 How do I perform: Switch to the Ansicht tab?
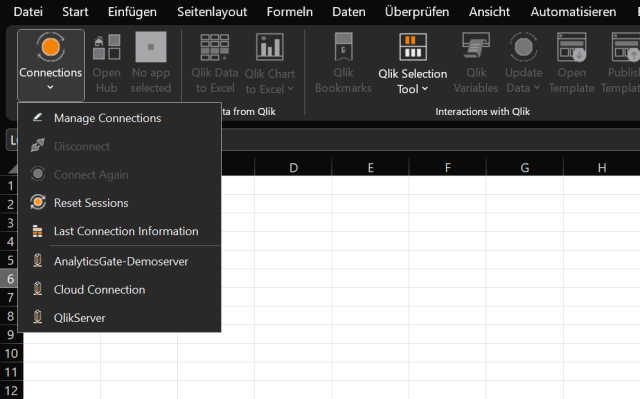point(489,12)
